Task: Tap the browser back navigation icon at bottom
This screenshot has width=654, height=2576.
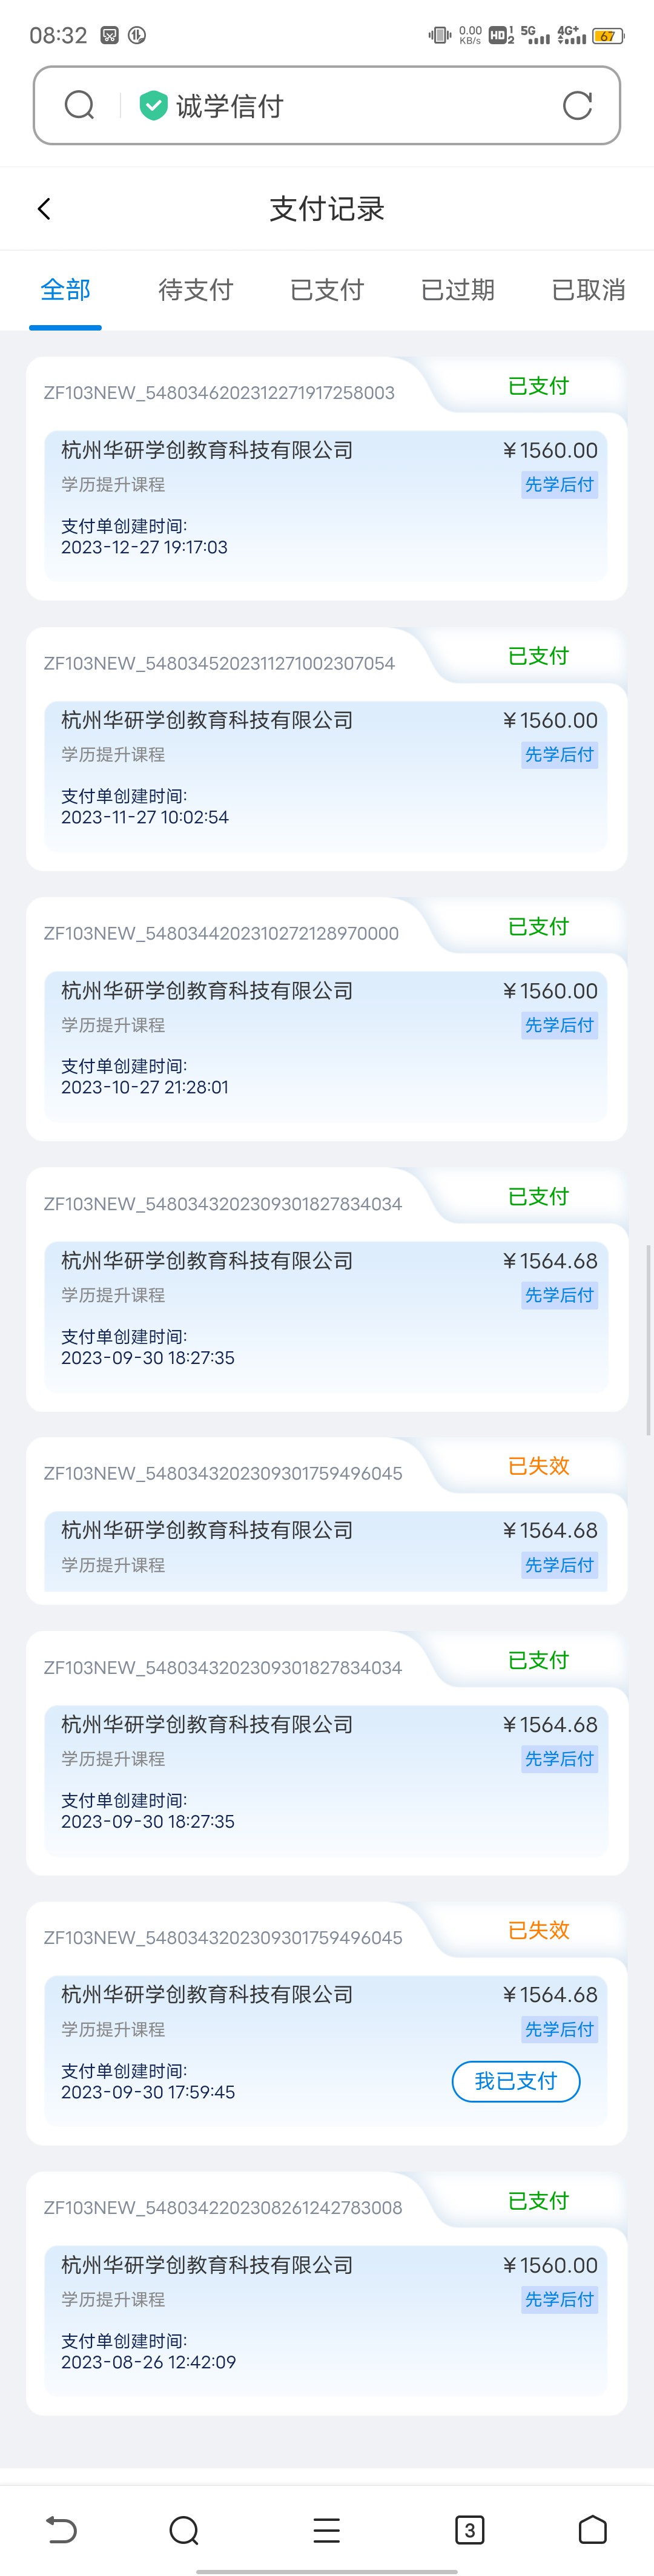Action: [62, 2529]
